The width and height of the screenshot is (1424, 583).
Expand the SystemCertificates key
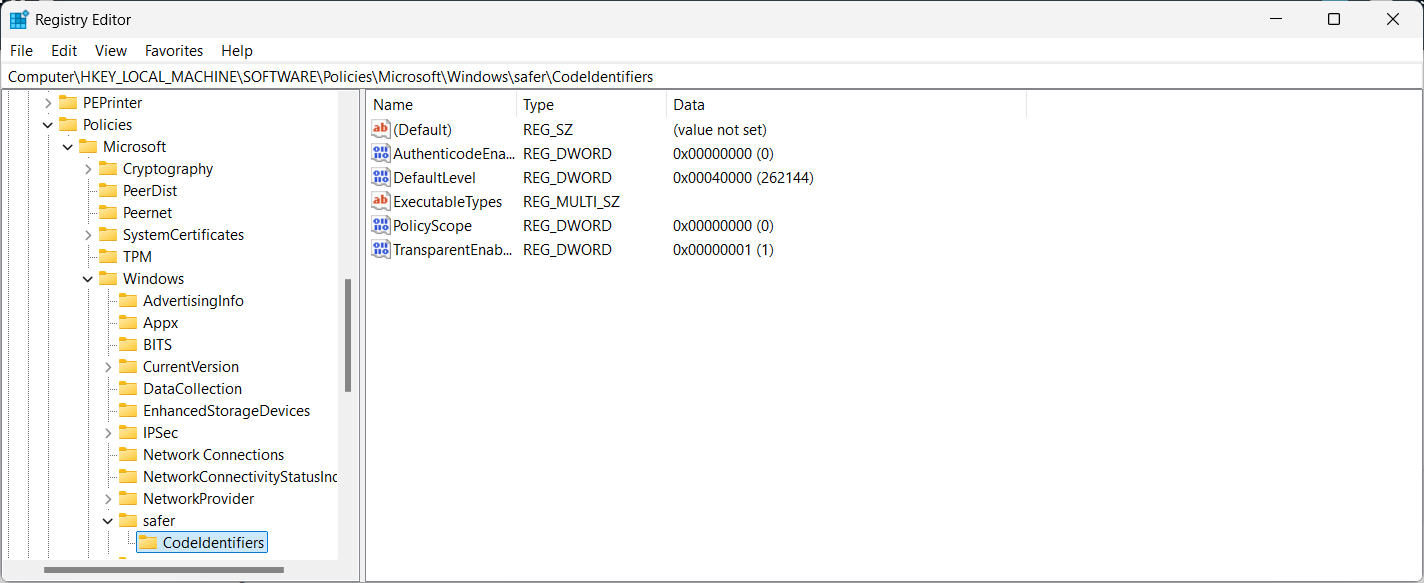click(88, 235)
